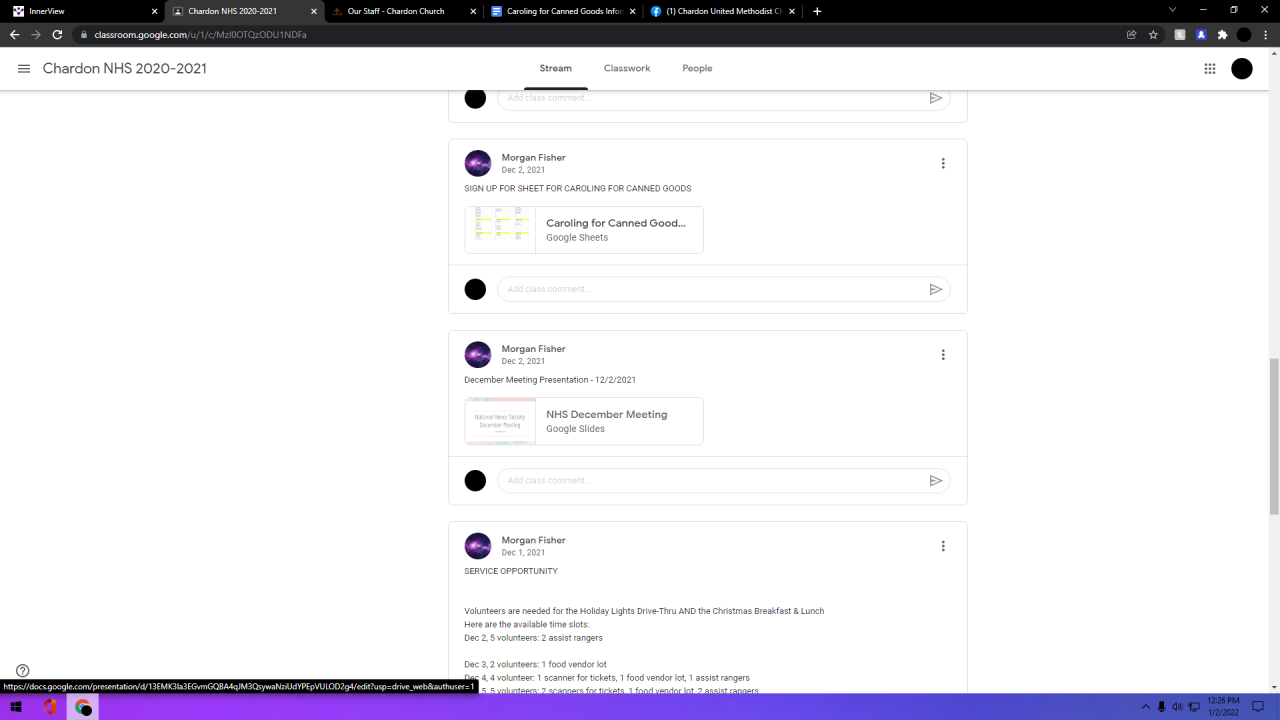This screenshot has height=720, width=1280.
Task: Open the Extensions puzzle menu
Action: [x=1222, y=34]
